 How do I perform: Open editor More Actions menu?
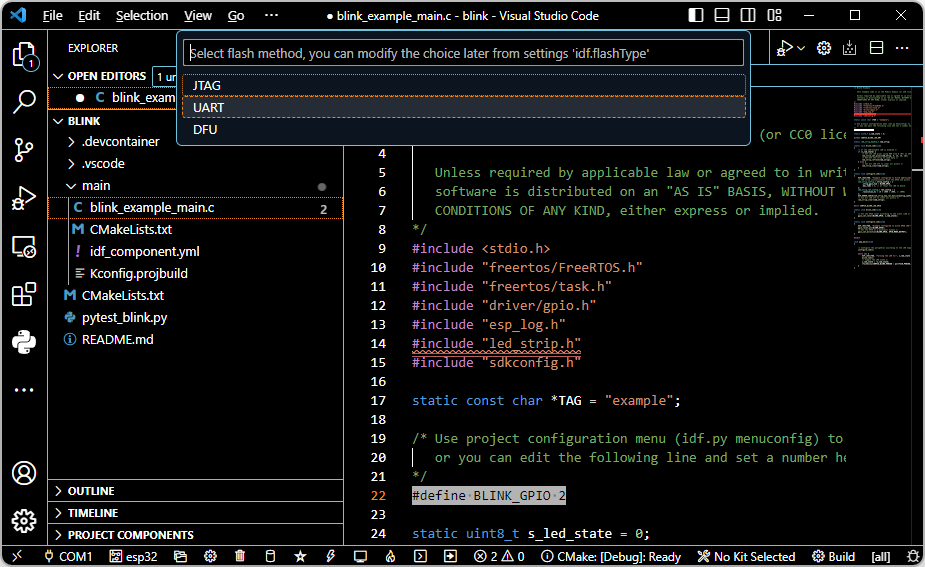(902, 48)
